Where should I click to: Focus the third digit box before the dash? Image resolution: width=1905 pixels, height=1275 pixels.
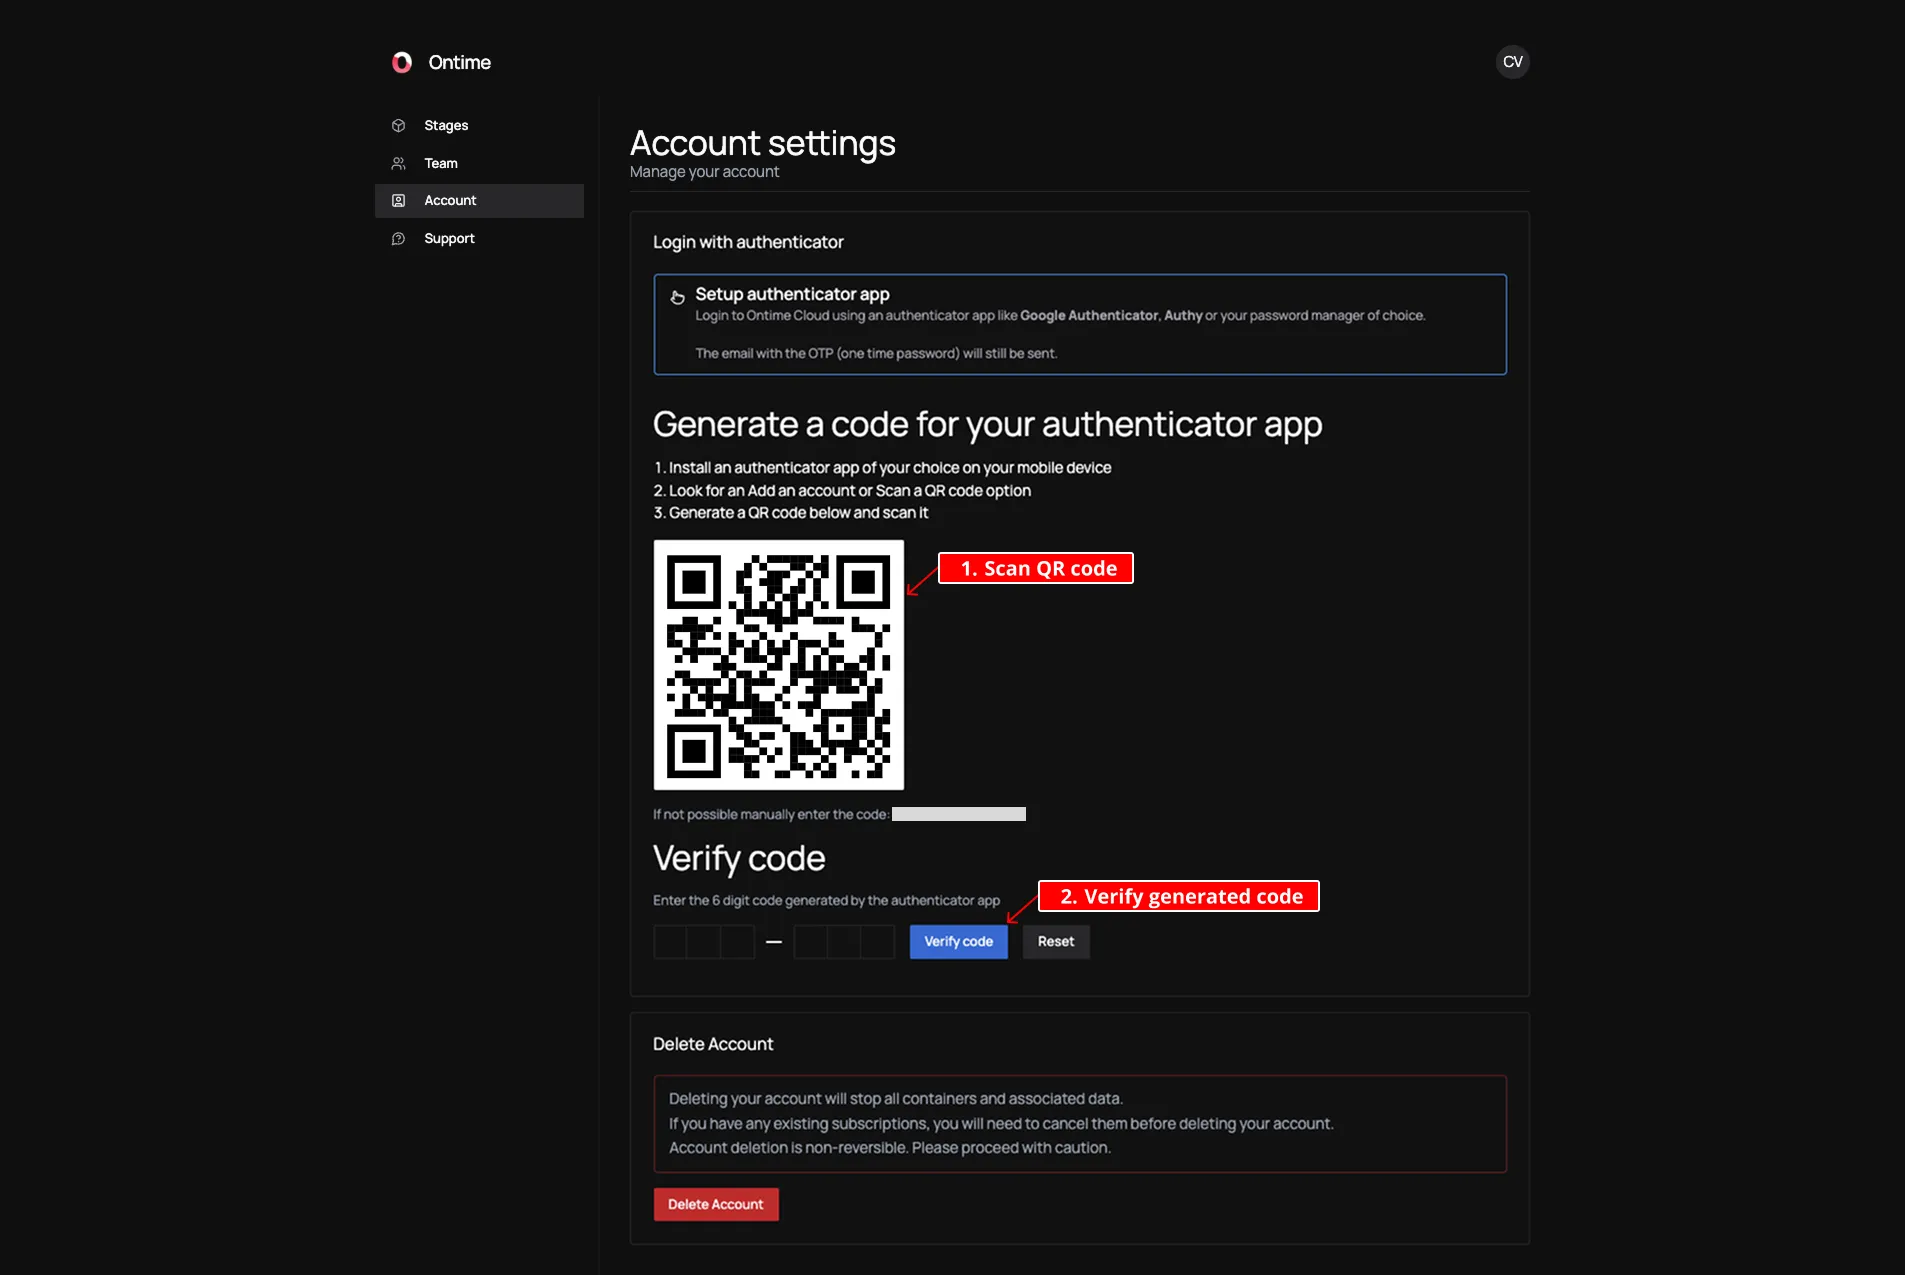point(738,942)
